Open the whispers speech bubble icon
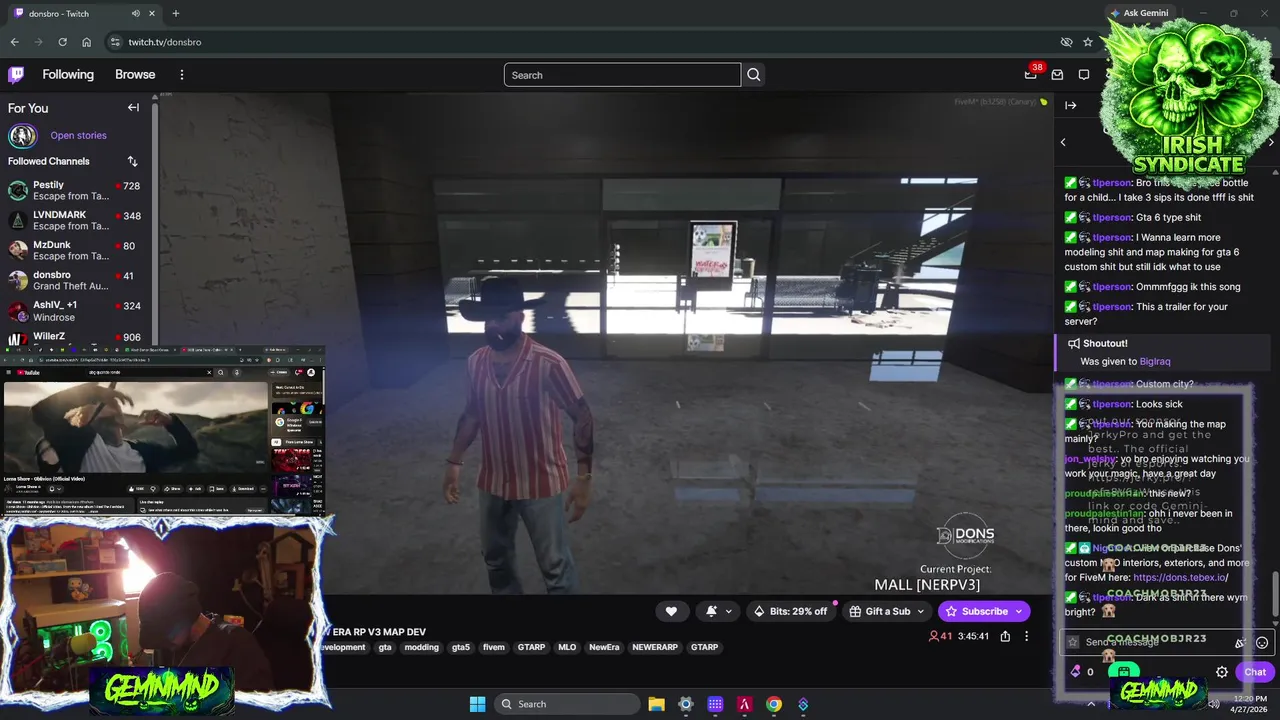 [x=1084, y=75]
